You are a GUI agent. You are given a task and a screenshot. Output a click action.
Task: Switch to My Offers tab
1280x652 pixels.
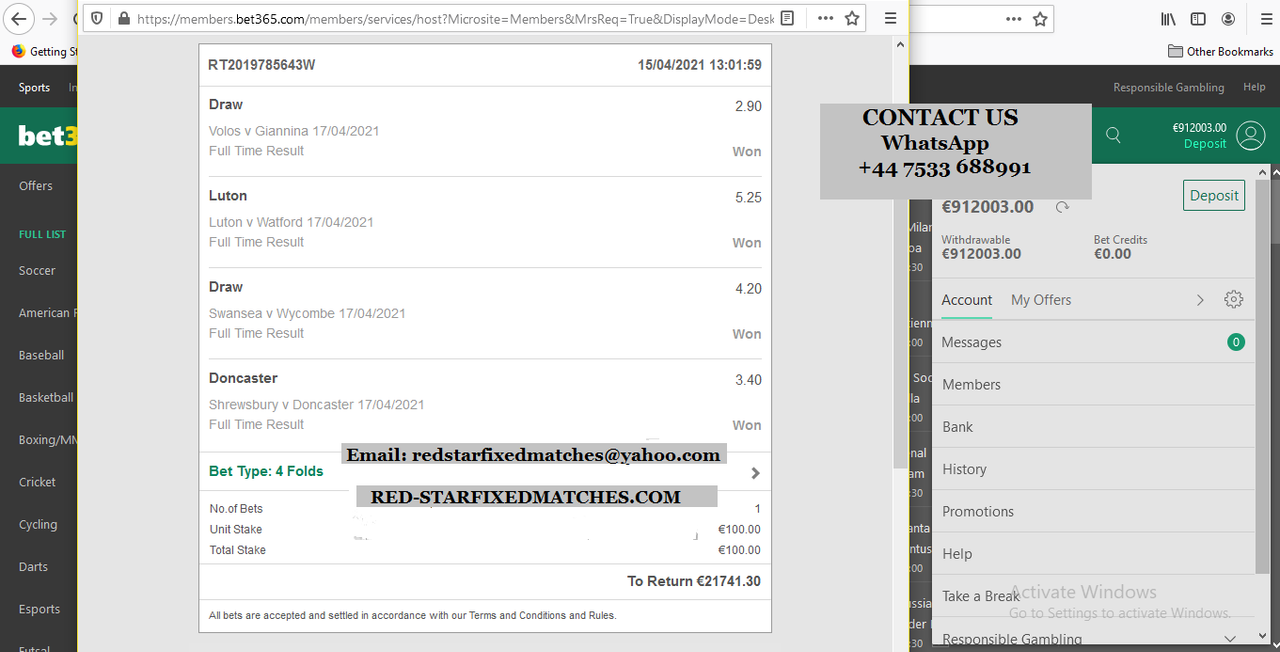(x=1041, y=300)
